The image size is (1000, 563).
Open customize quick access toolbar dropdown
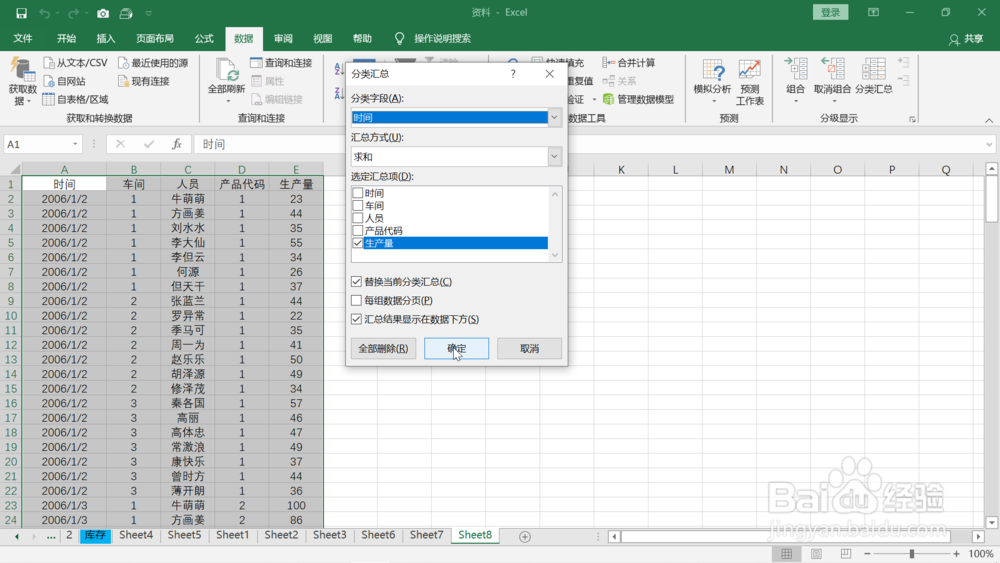click(x=149, y=13)
